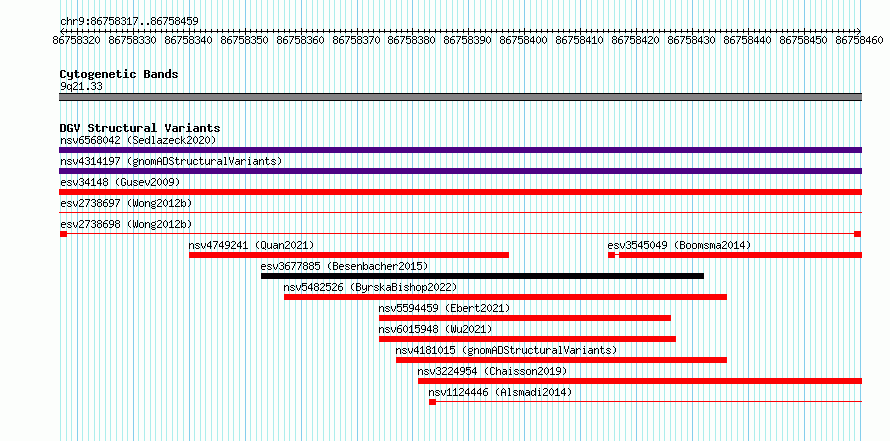Click ruler position 86758330
The width and height of the screenshot is (890, 441).
(133, 40)
